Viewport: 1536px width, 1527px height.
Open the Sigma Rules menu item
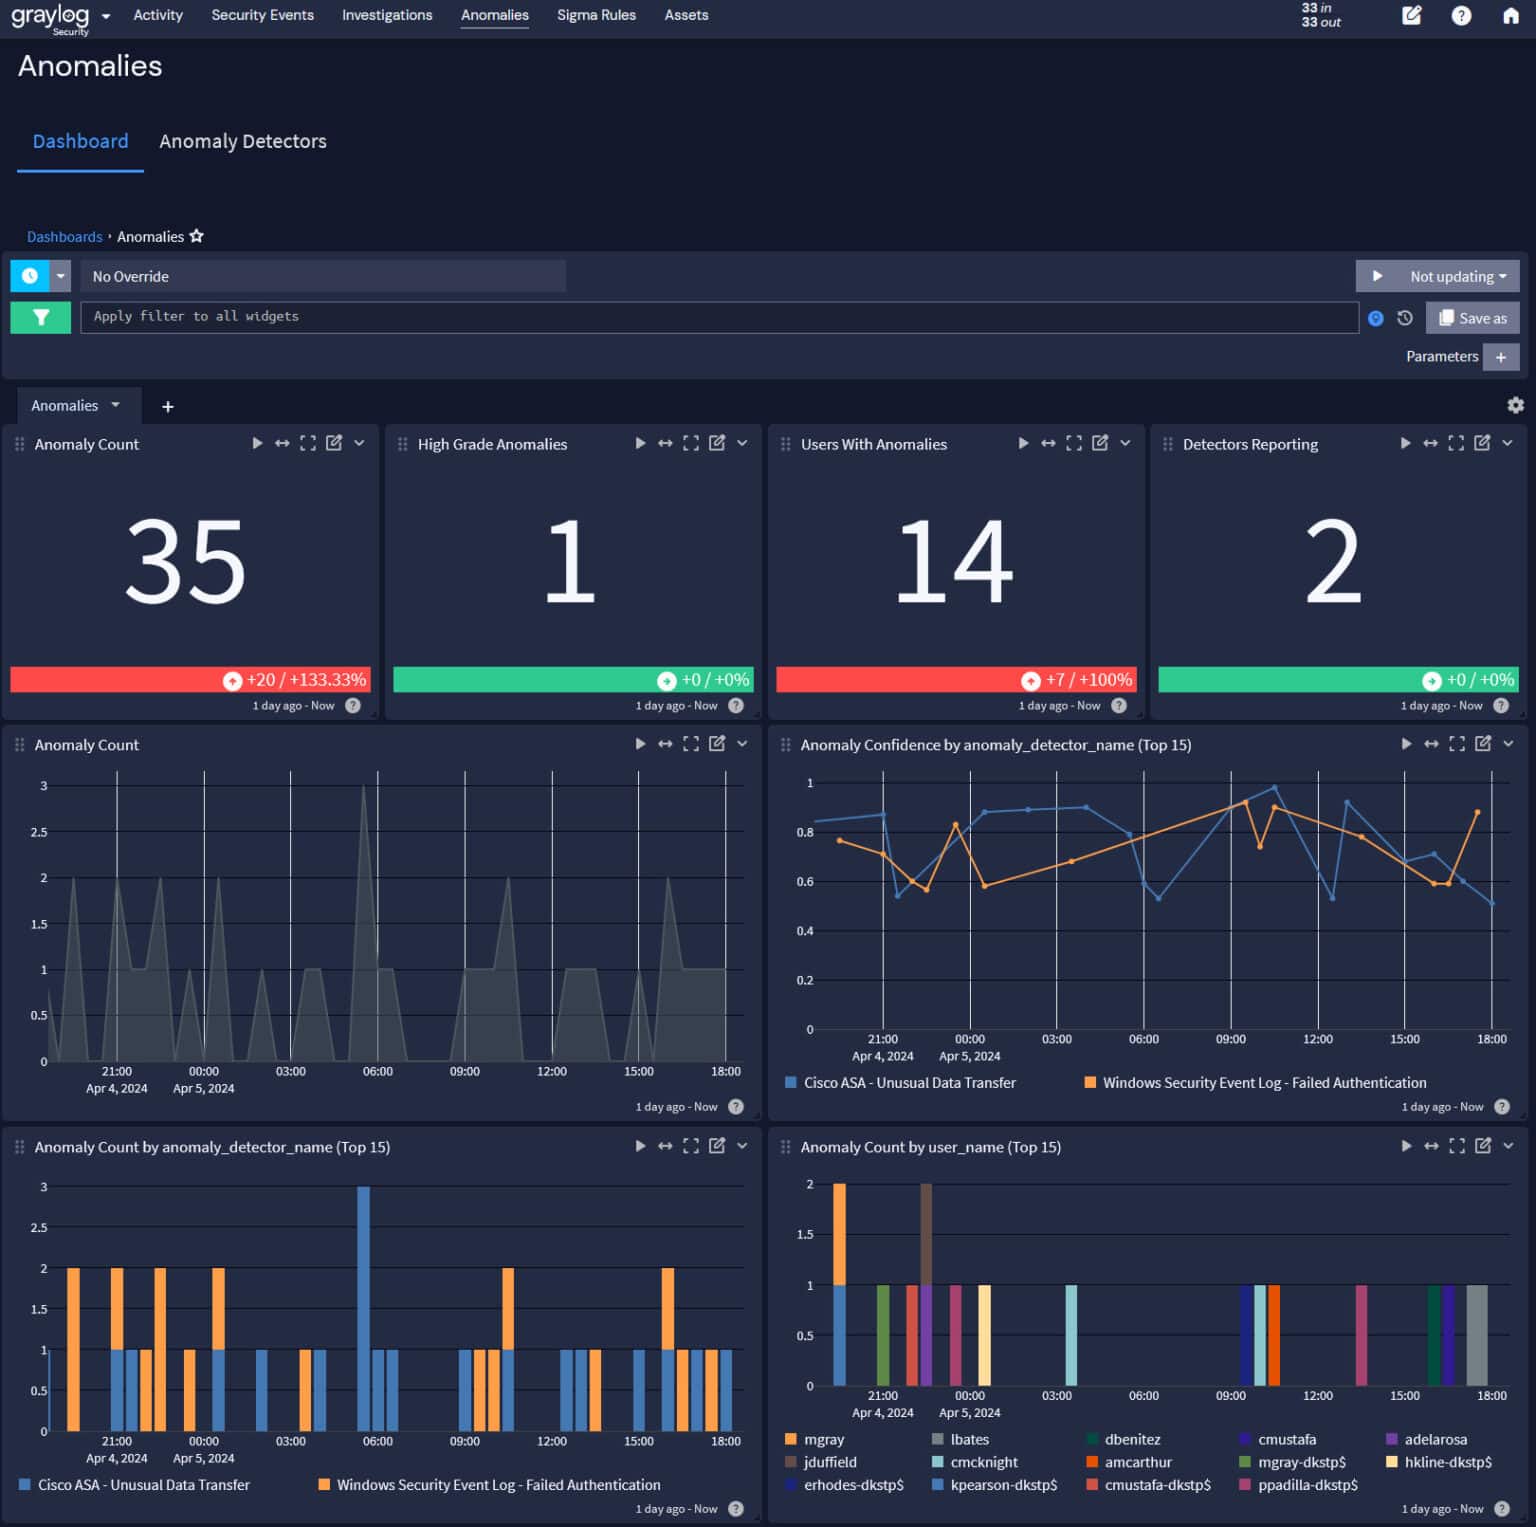[596, 15]
